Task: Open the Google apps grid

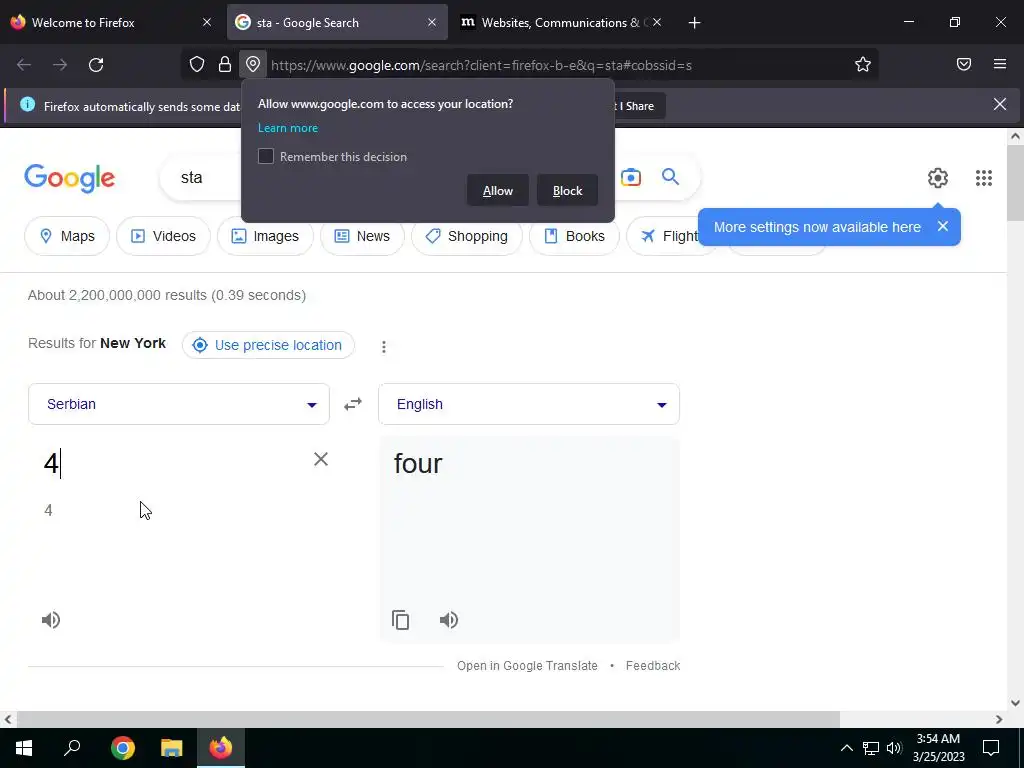Action: point(984,178)
